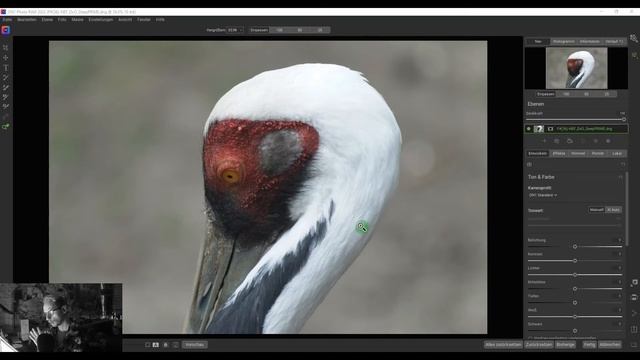Select the green Zoom tool
Image resolution: width=640 pixels, height=360 pixels.
click(5, 127)
